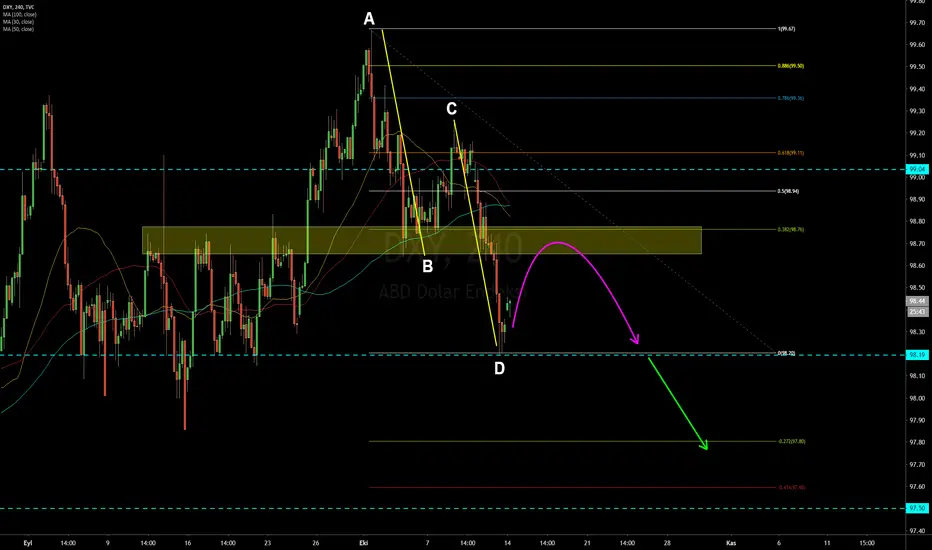This screenshot has width=932, height=550.
Task: Select the MA (50, close) indicator label
Action: coord(18,29)
